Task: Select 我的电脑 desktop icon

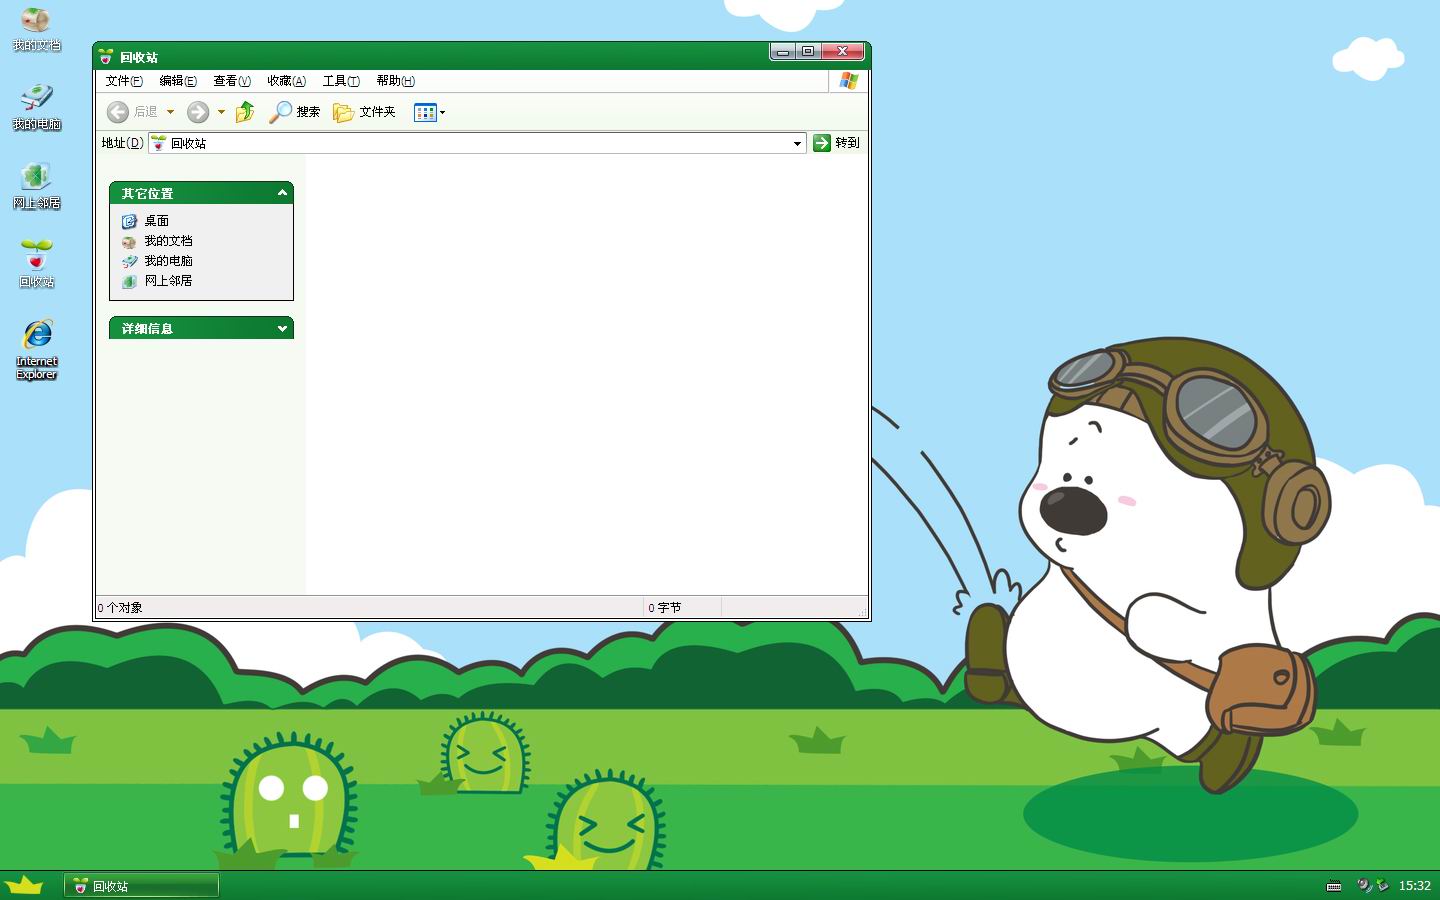Action: click(36, 108)
